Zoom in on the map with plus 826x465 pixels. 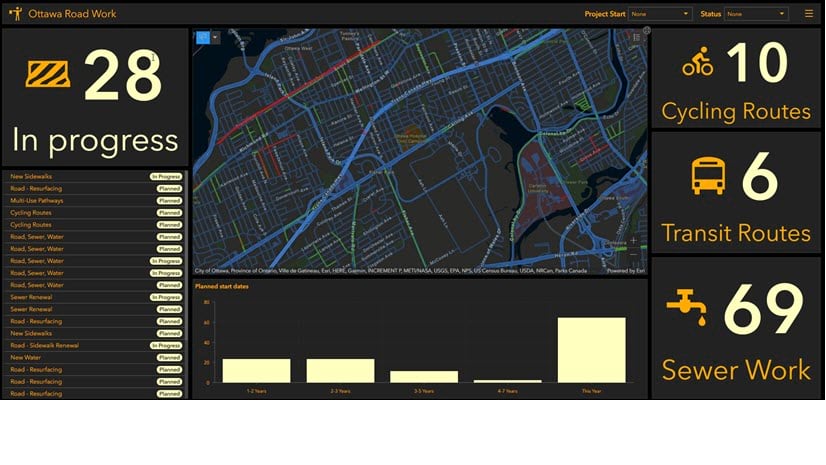634,241
